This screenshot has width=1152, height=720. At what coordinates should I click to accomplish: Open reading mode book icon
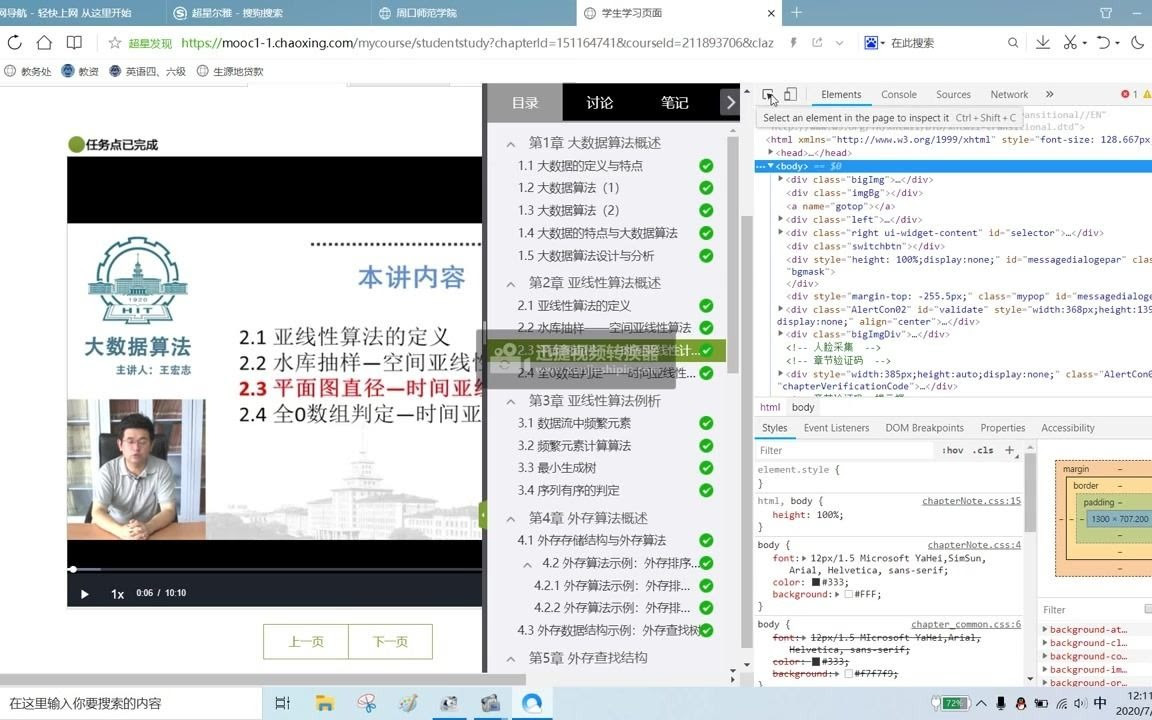point(74,43)
